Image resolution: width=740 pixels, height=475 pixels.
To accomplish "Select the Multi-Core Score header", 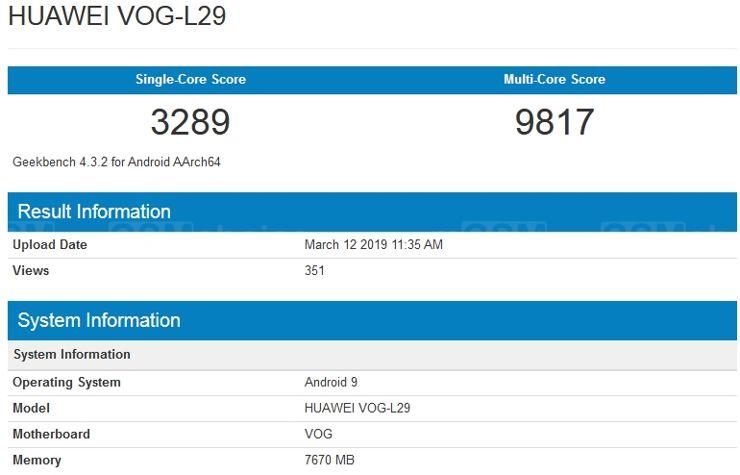I will pyautogui.click(x=555, y=79).
